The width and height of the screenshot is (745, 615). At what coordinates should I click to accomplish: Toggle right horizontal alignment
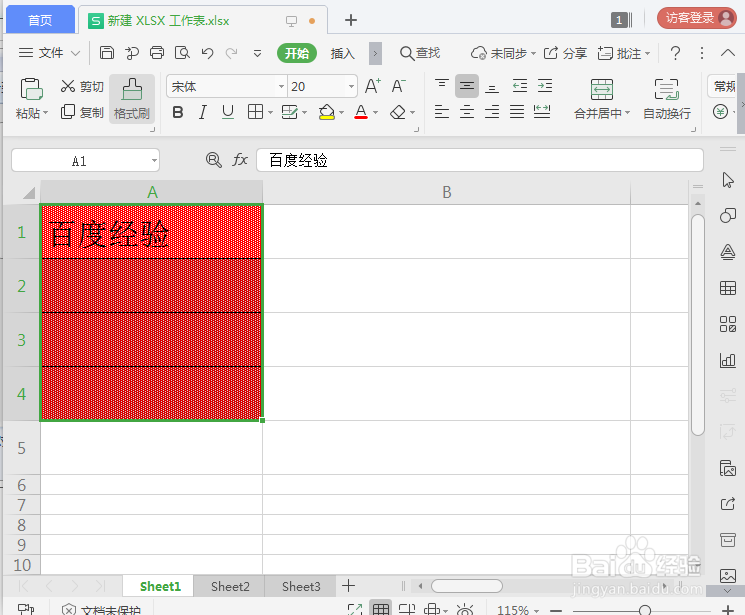[492, 112]
